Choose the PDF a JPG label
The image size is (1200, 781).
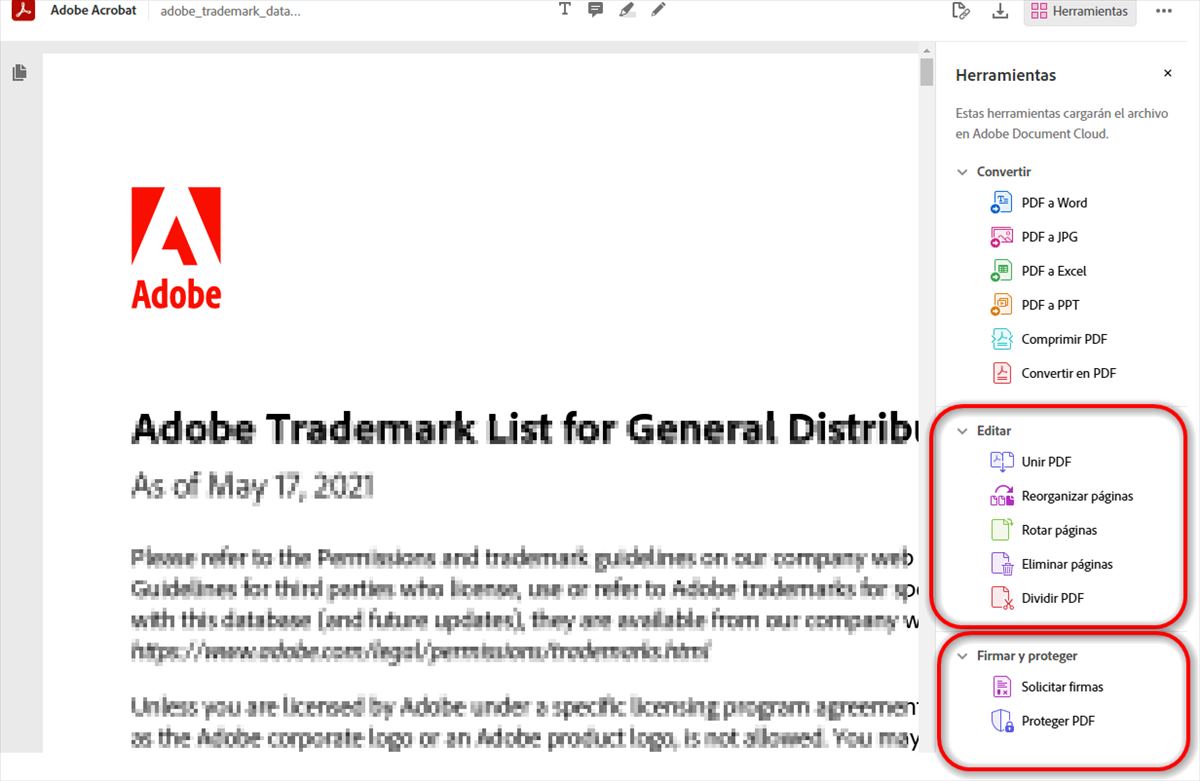point(1049,237)
